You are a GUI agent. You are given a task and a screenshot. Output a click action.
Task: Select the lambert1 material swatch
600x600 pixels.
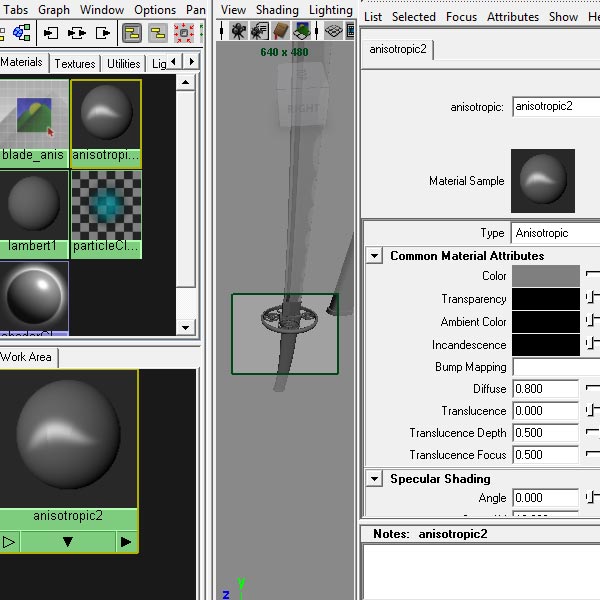(34, 214)
